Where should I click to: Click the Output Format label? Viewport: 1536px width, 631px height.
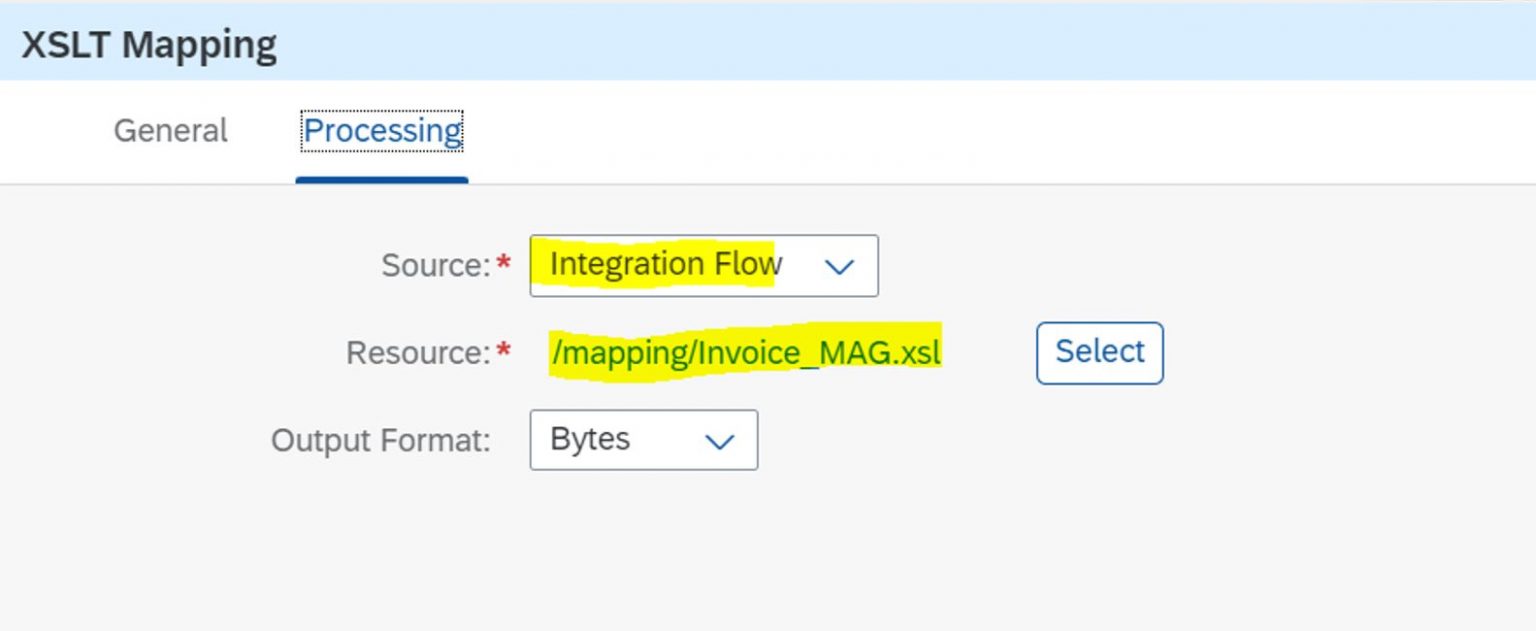click(x=378, y=440)
